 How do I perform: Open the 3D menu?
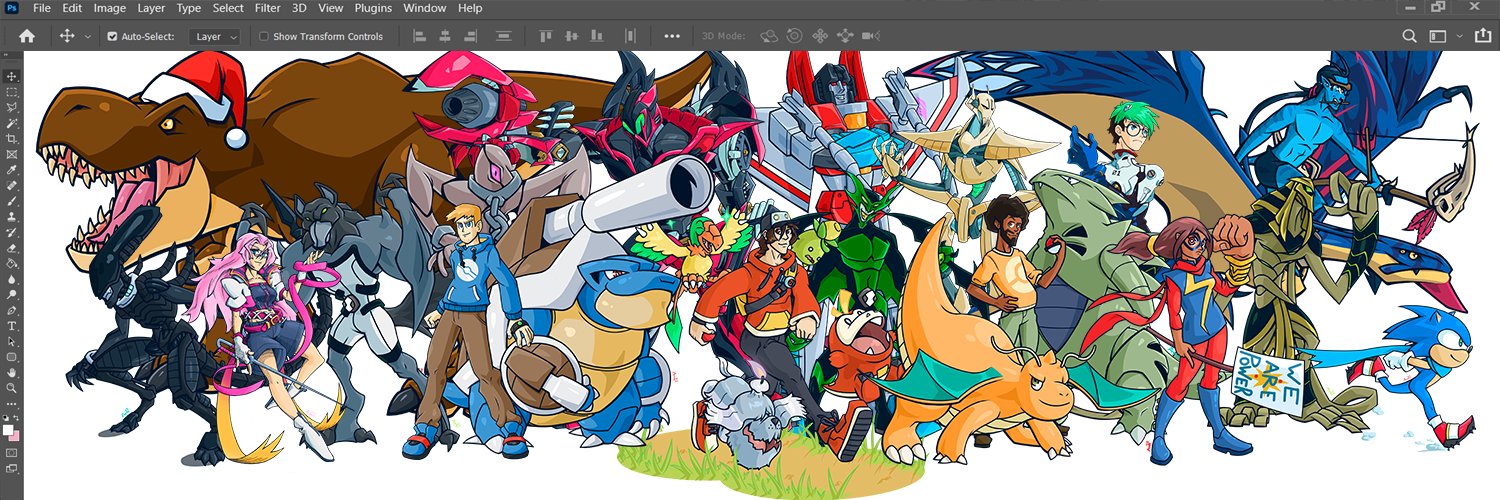pos(300,8)
